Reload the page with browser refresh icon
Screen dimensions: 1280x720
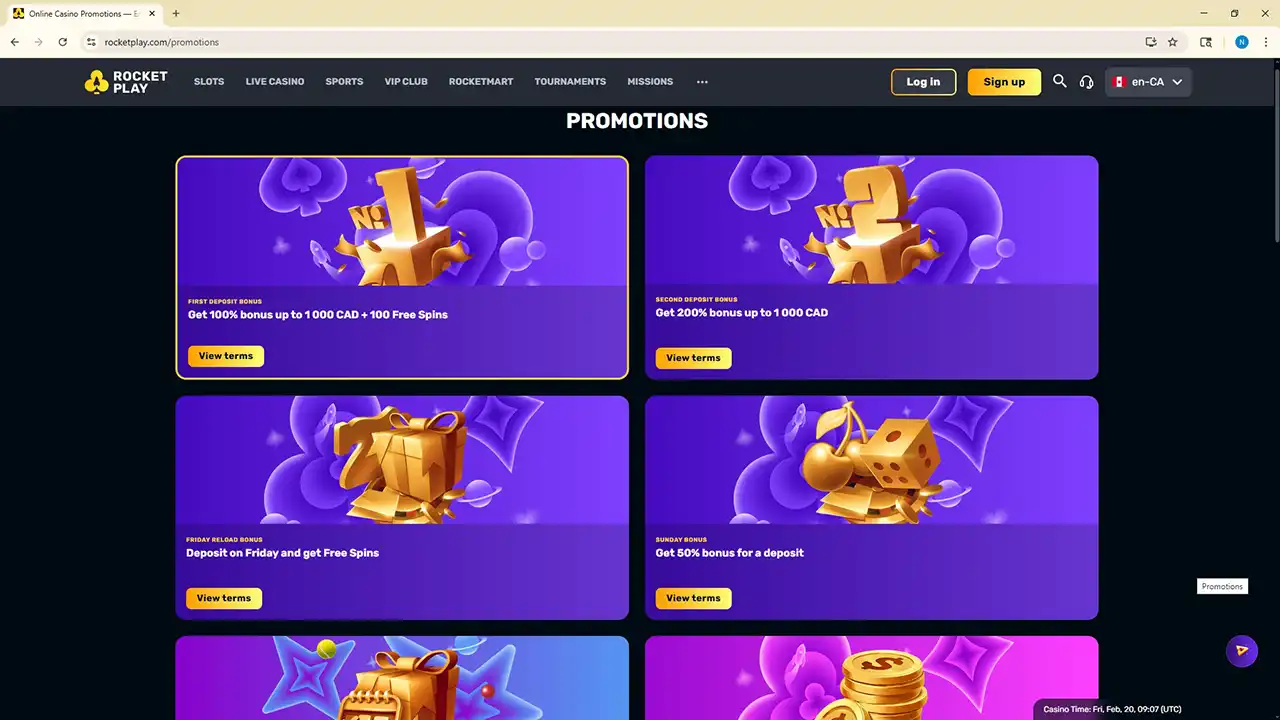[63, 42]
